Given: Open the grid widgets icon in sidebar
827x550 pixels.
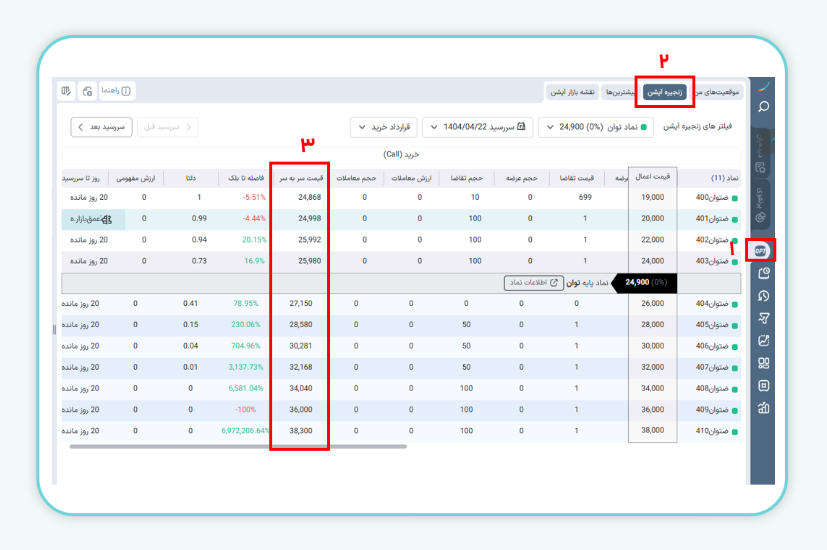Looking at the screenshot, I should (763, 363).
